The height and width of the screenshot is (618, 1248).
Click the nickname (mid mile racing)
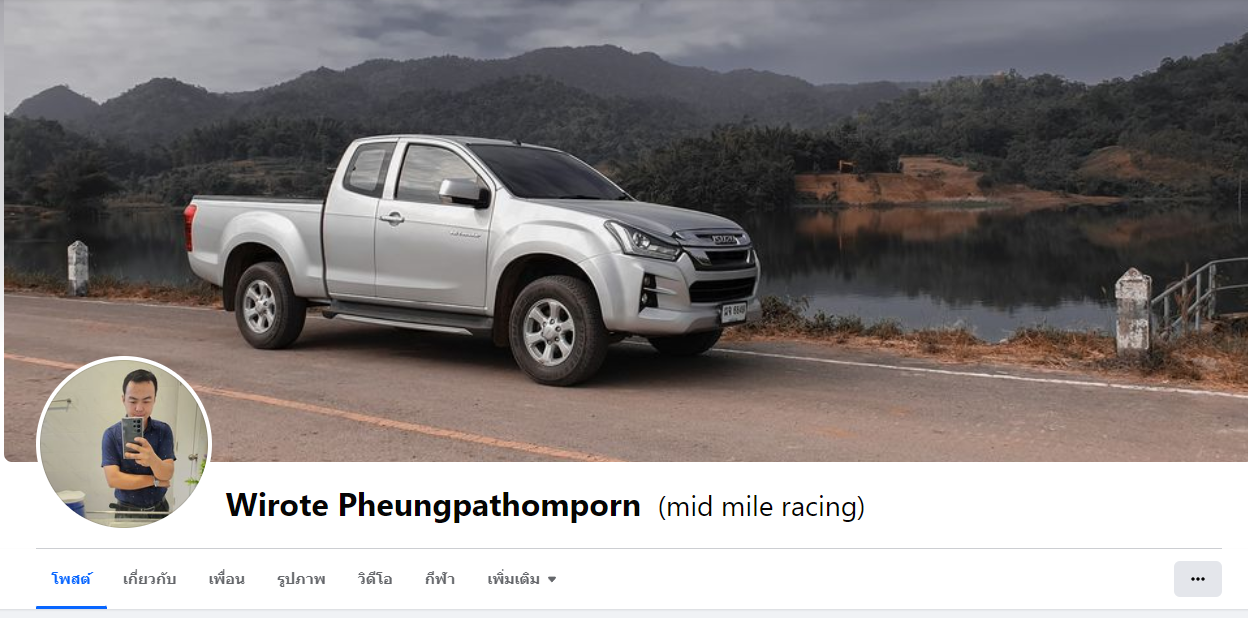tap(761, 507)
